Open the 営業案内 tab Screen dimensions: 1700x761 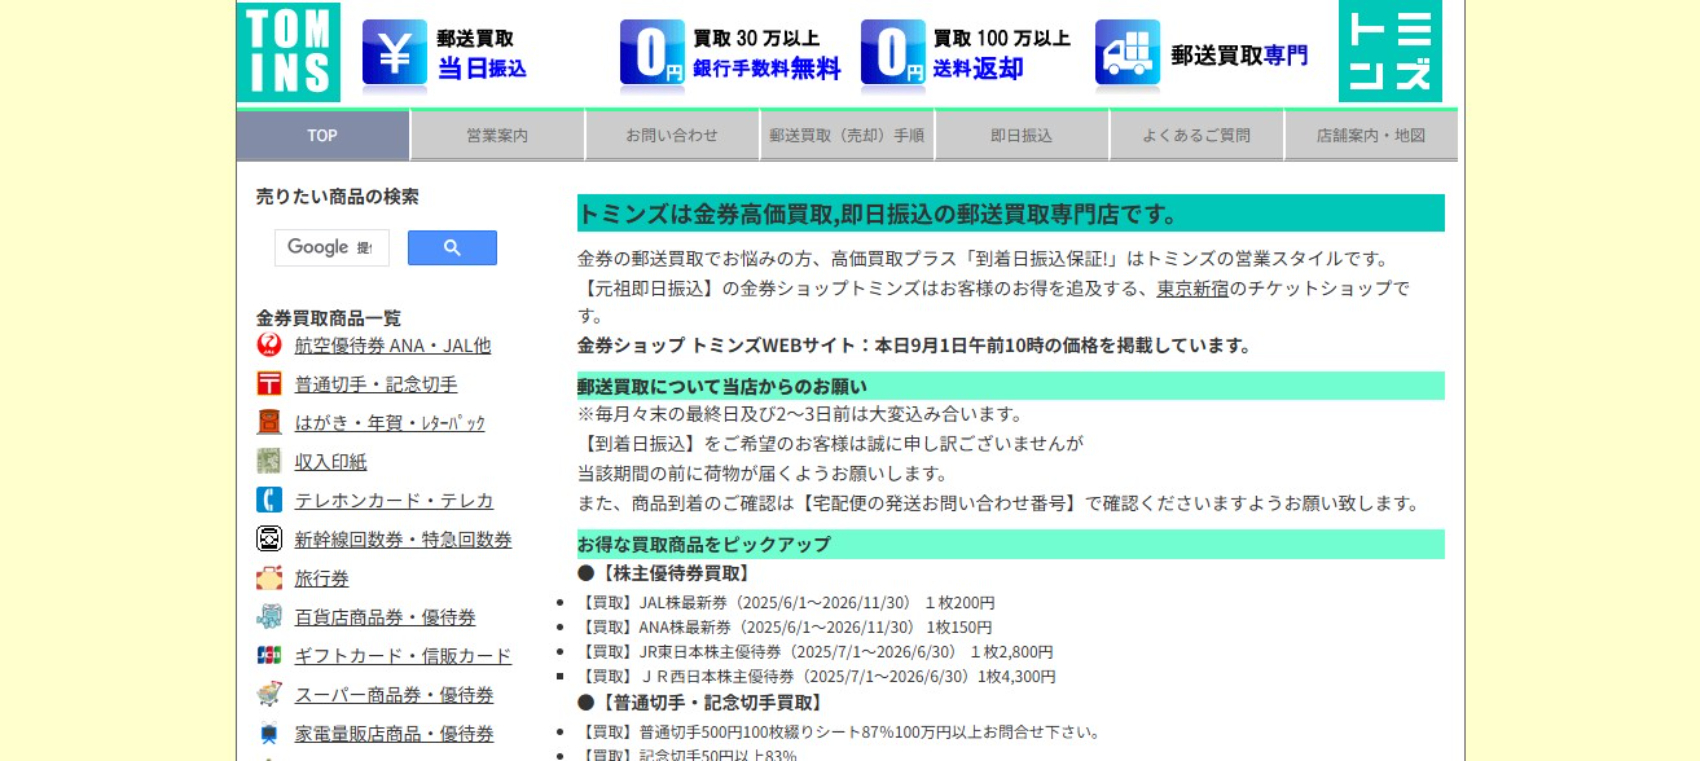[x=497, y=135]
